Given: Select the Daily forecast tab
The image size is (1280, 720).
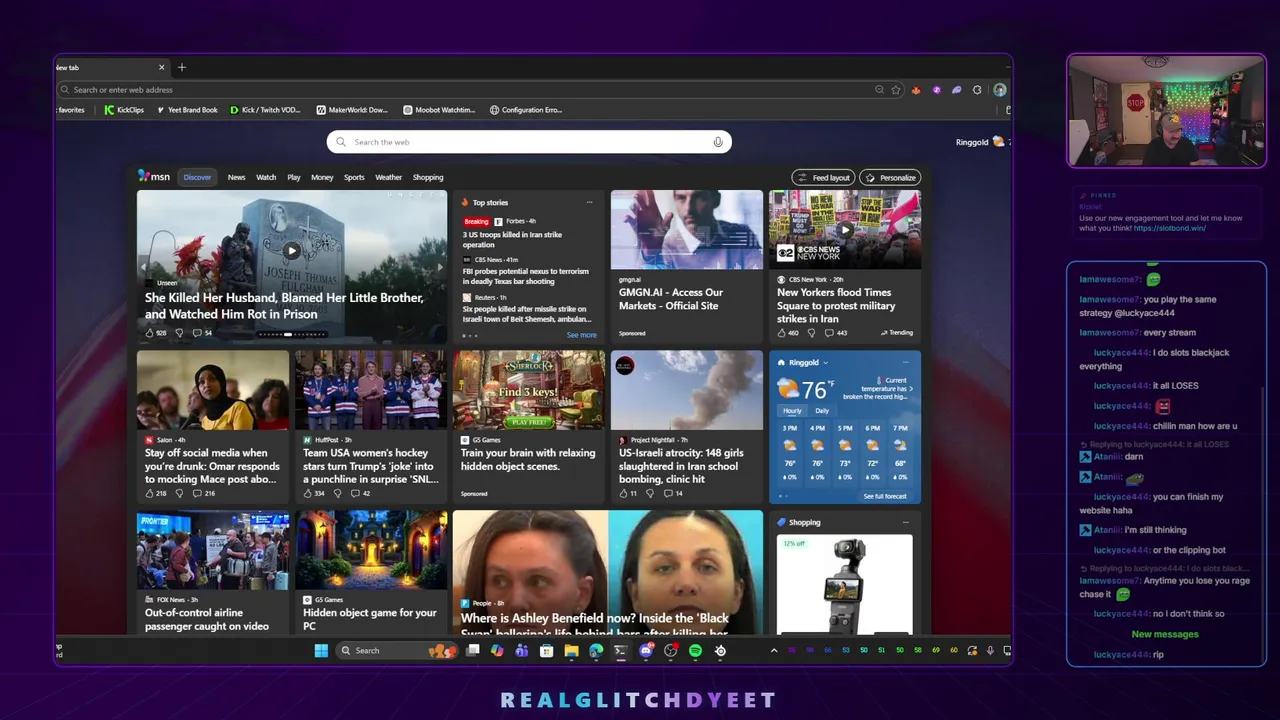Looking at the screenshot, I should [x=822, y=410].
